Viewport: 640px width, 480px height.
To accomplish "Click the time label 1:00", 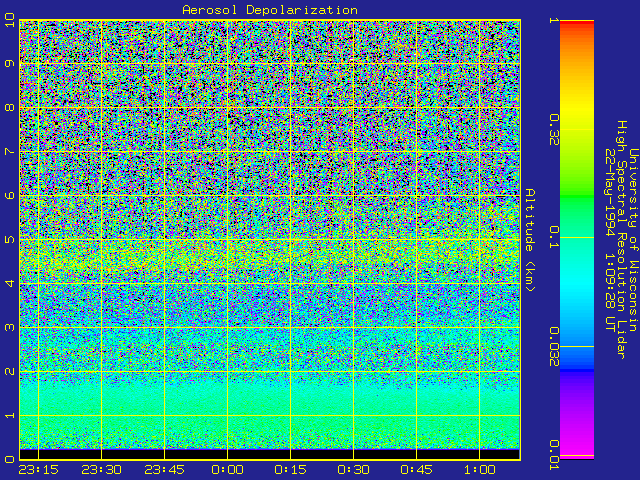I will (479, 470).
